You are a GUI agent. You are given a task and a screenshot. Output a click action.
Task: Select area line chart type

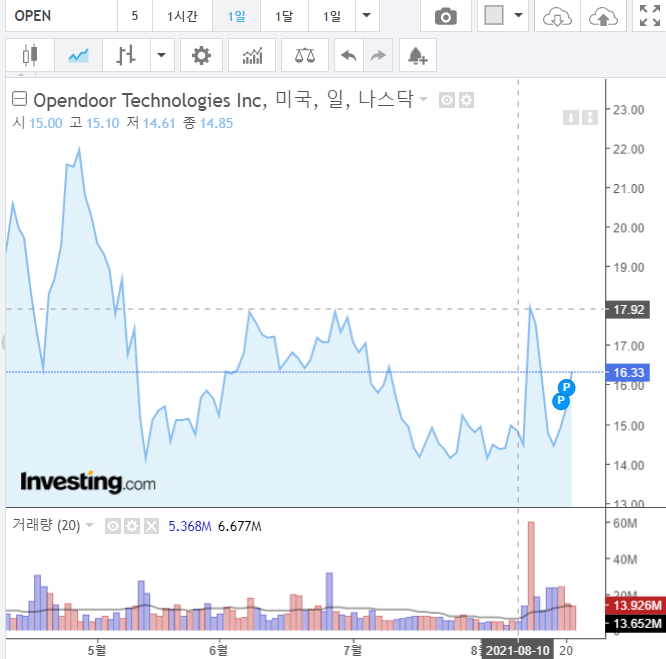pos(78,55)
